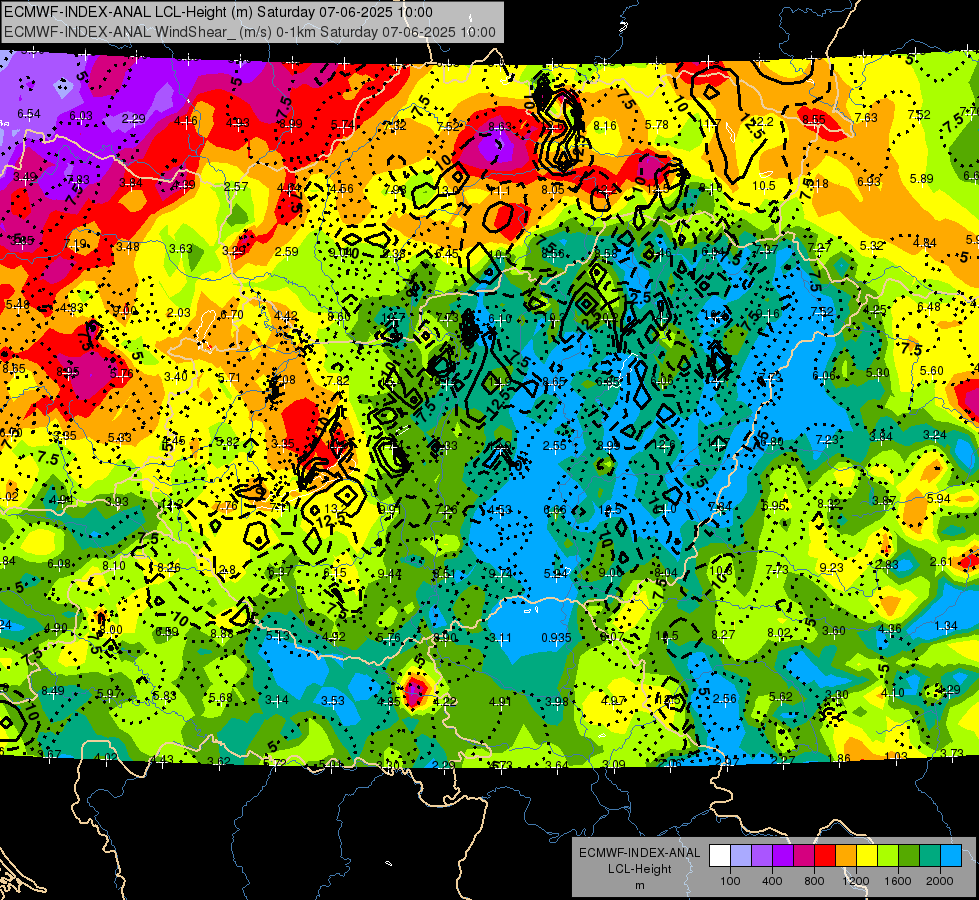Screen dimensions: 979x900
Task: Click the red legend swatch
Action: tap(825, 856)
